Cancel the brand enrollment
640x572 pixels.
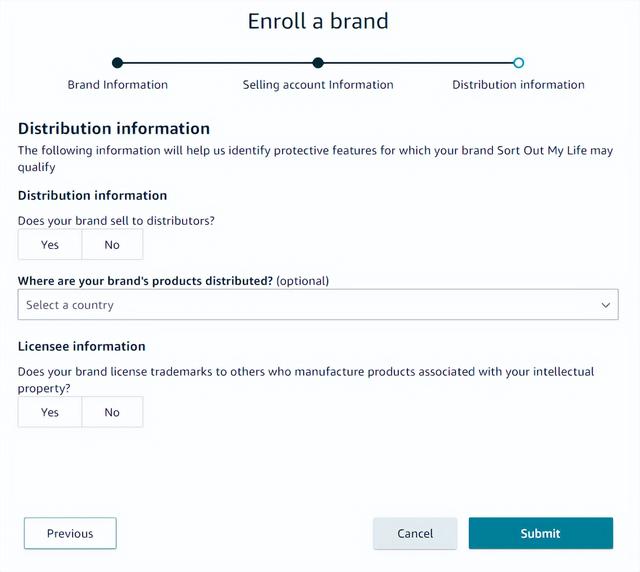point(415,533)
